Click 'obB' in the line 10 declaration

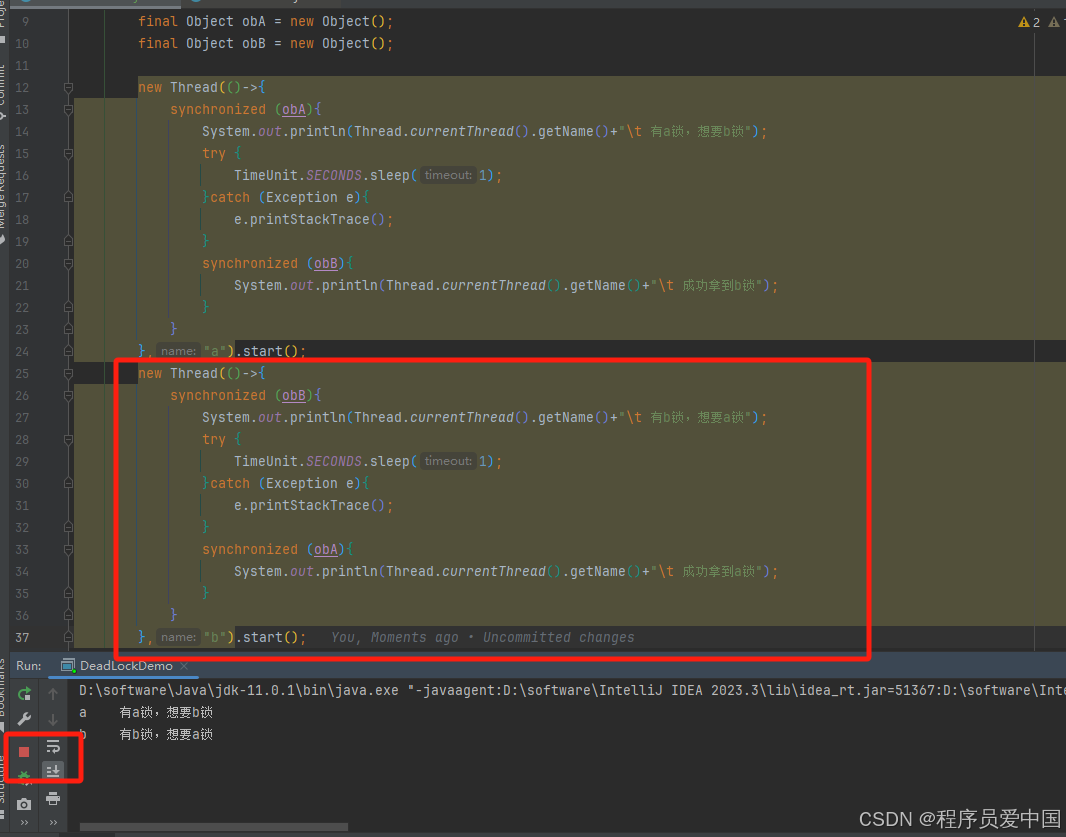click(x=254, y=44)
